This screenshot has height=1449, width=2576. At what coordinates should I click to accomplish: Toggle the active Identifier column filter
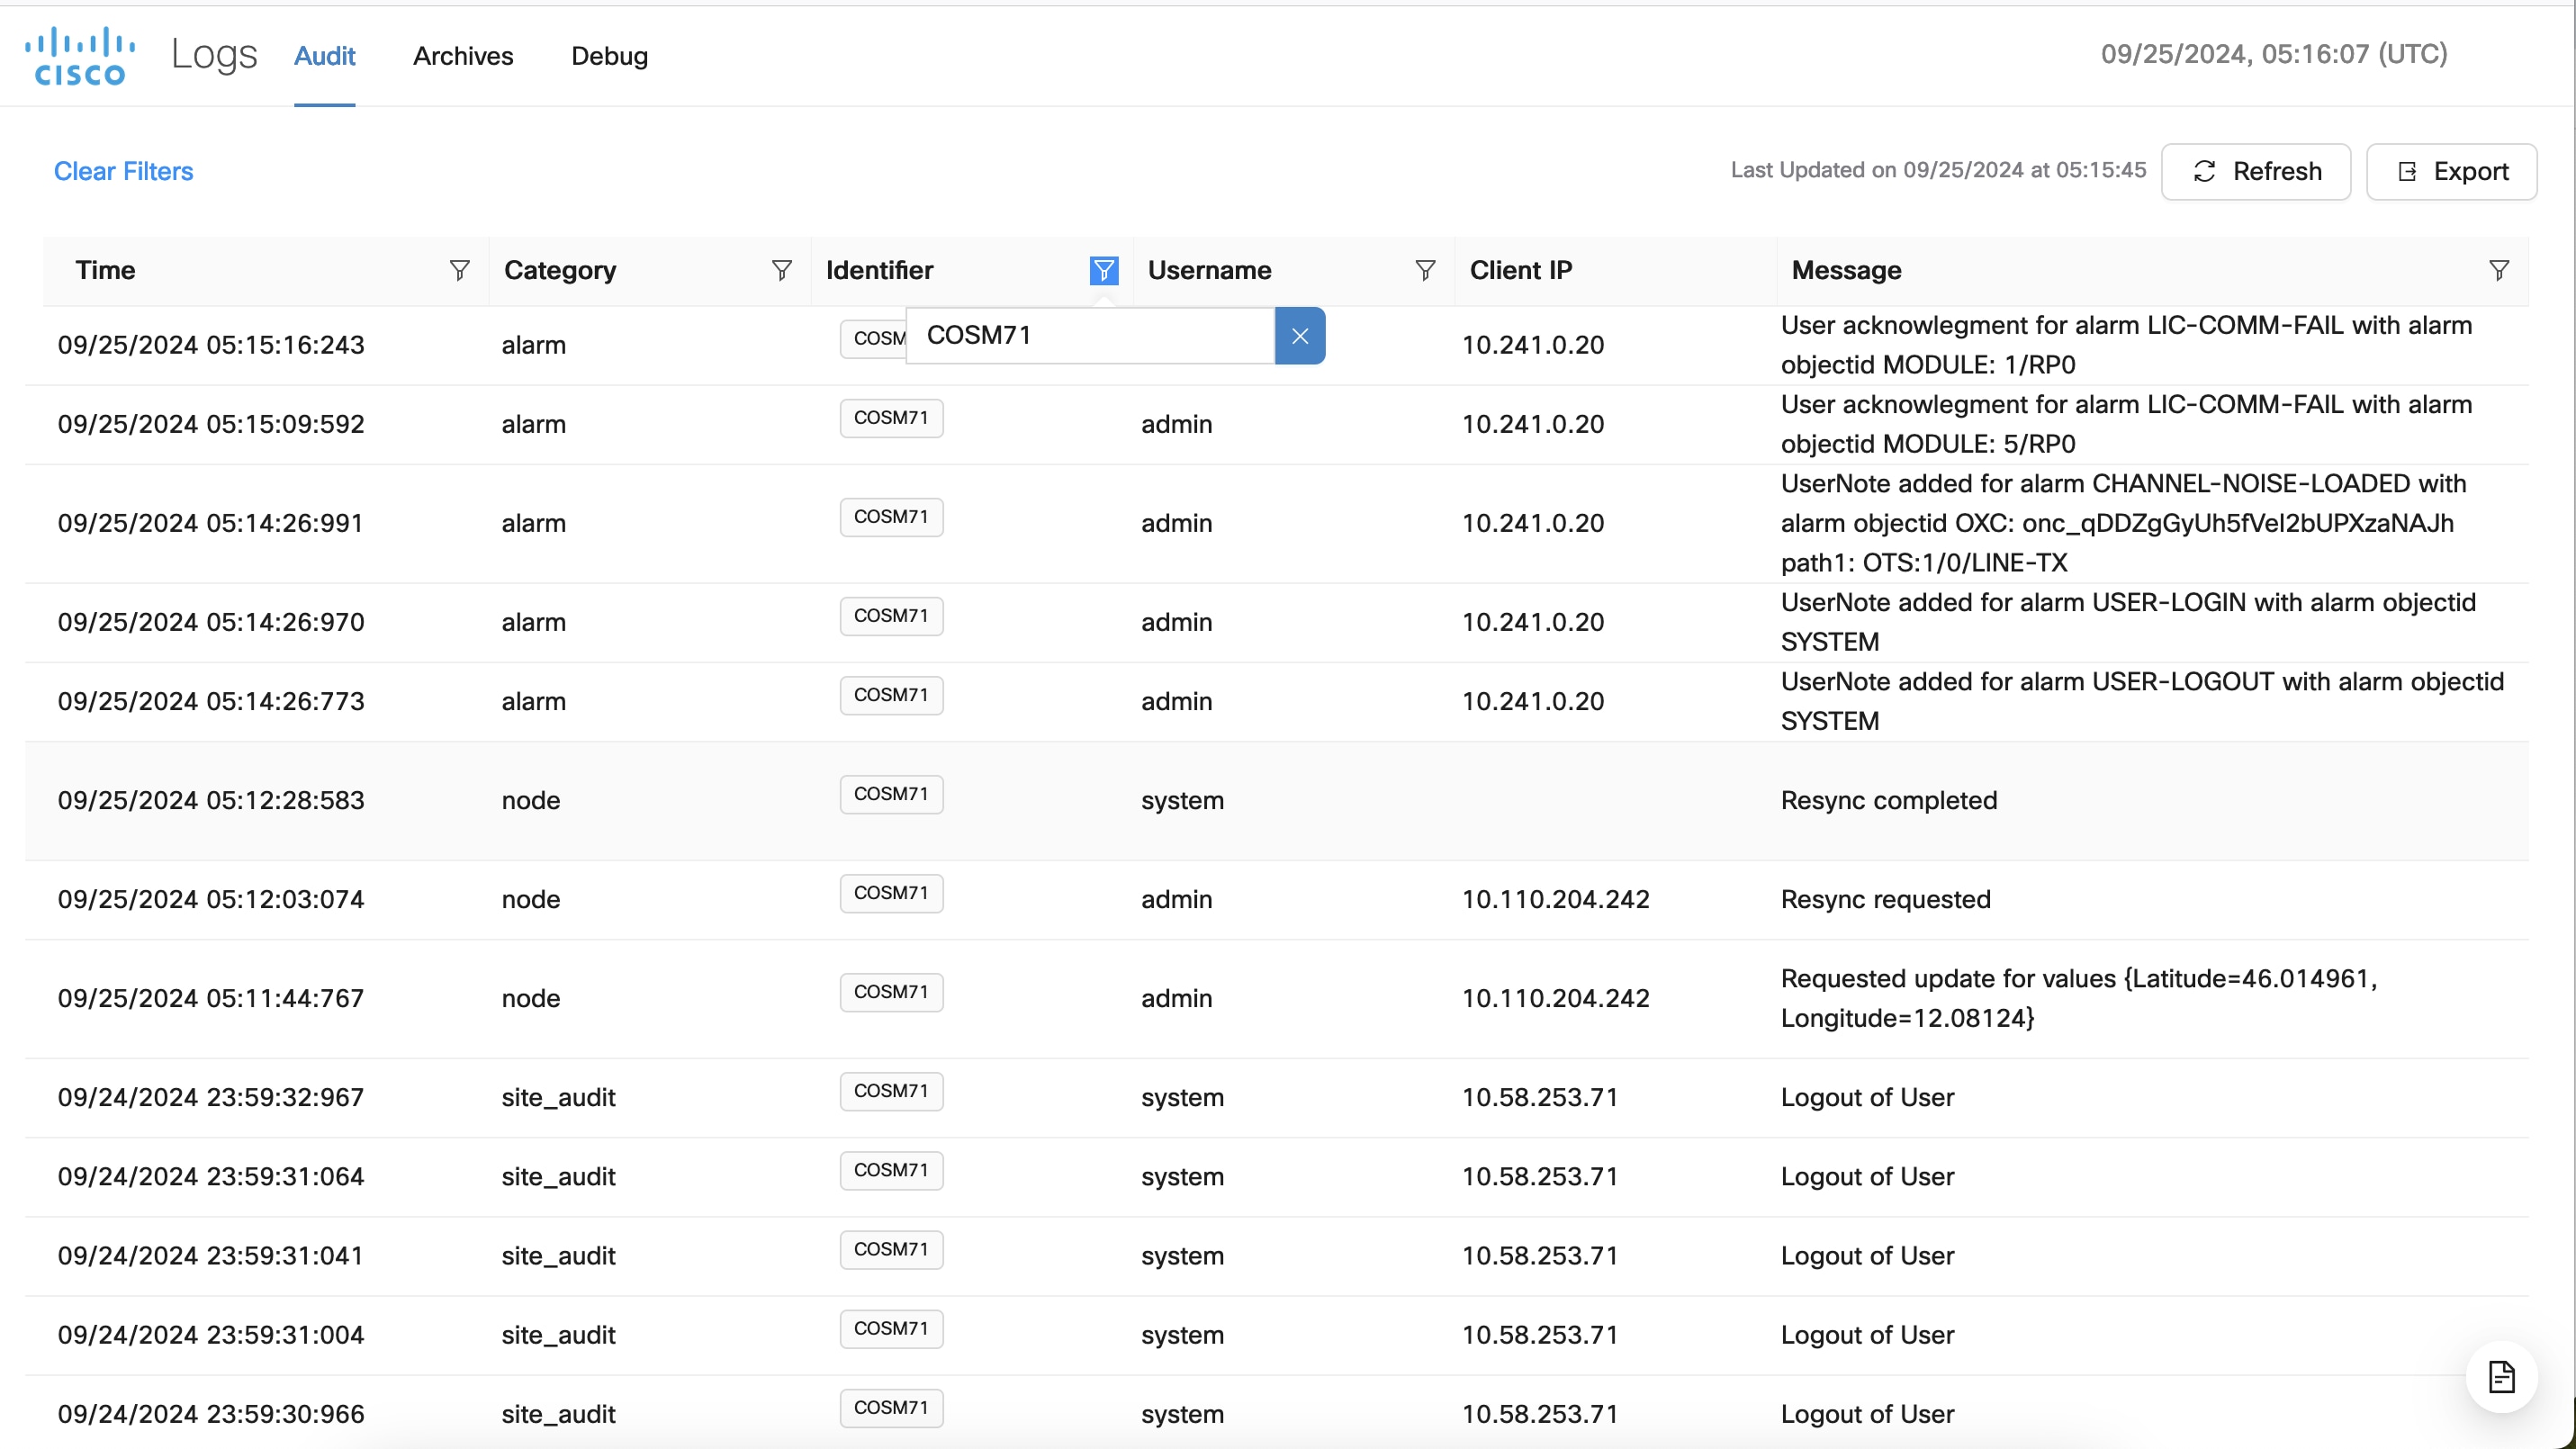coord(1103,270)
